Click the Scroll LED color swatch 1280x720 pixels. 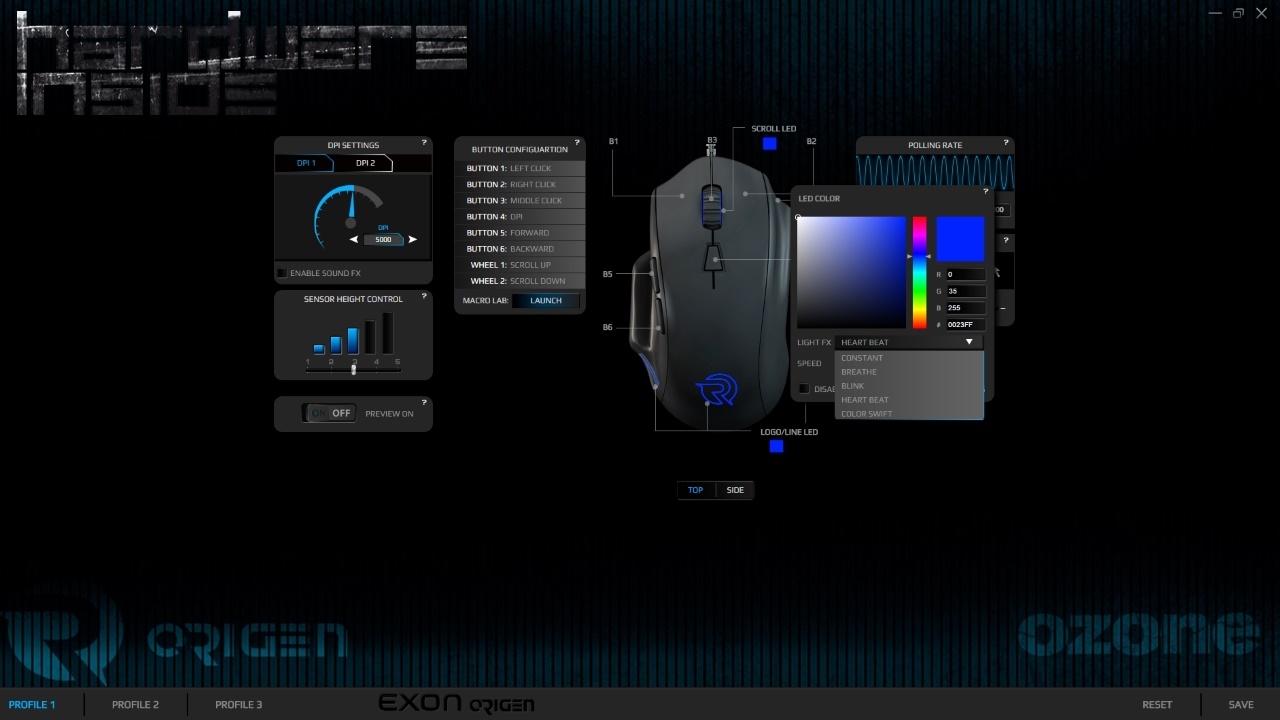769,144
